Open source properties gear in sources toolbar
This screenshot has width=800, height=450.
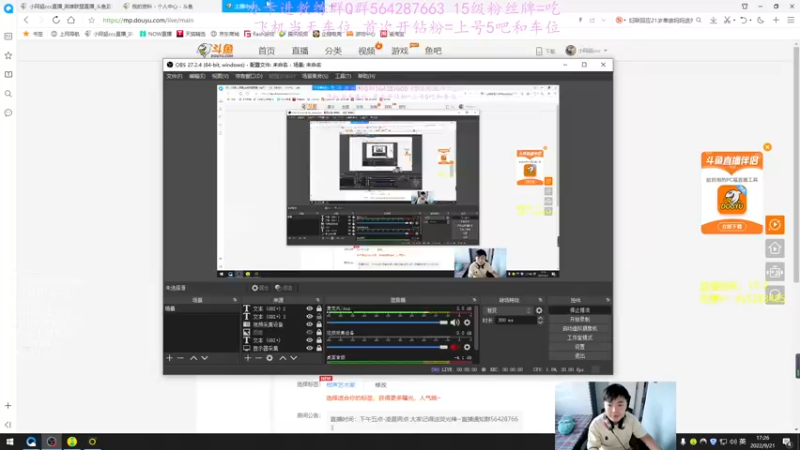(x=269, y=358)
